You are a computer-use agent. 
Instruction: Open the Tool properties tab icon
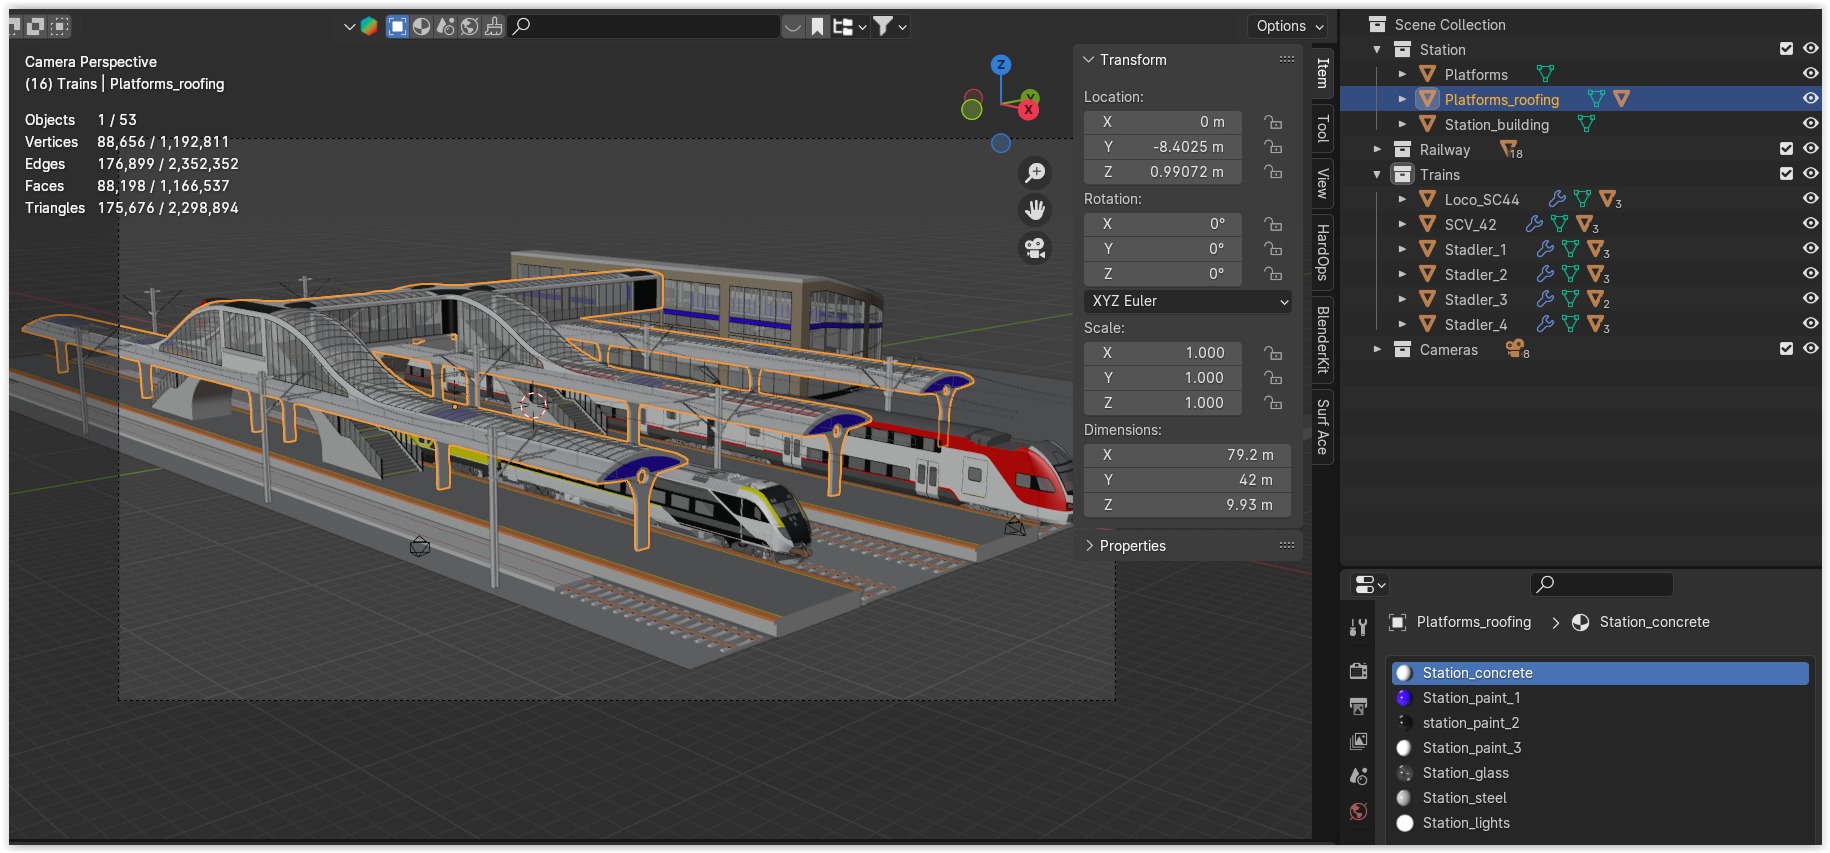tap(1358, 627)
